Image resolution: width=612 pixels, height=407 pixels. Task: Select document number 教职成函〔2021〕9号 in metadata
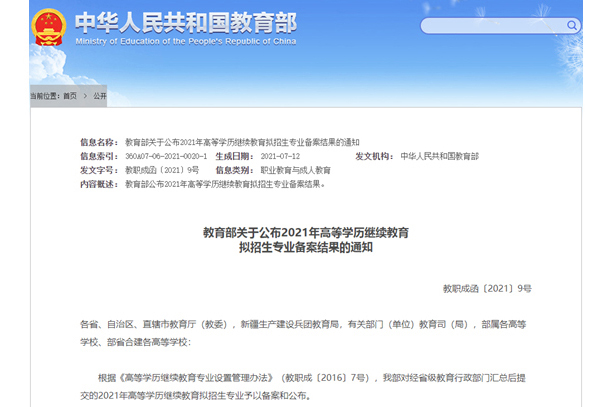pos(162,170)
